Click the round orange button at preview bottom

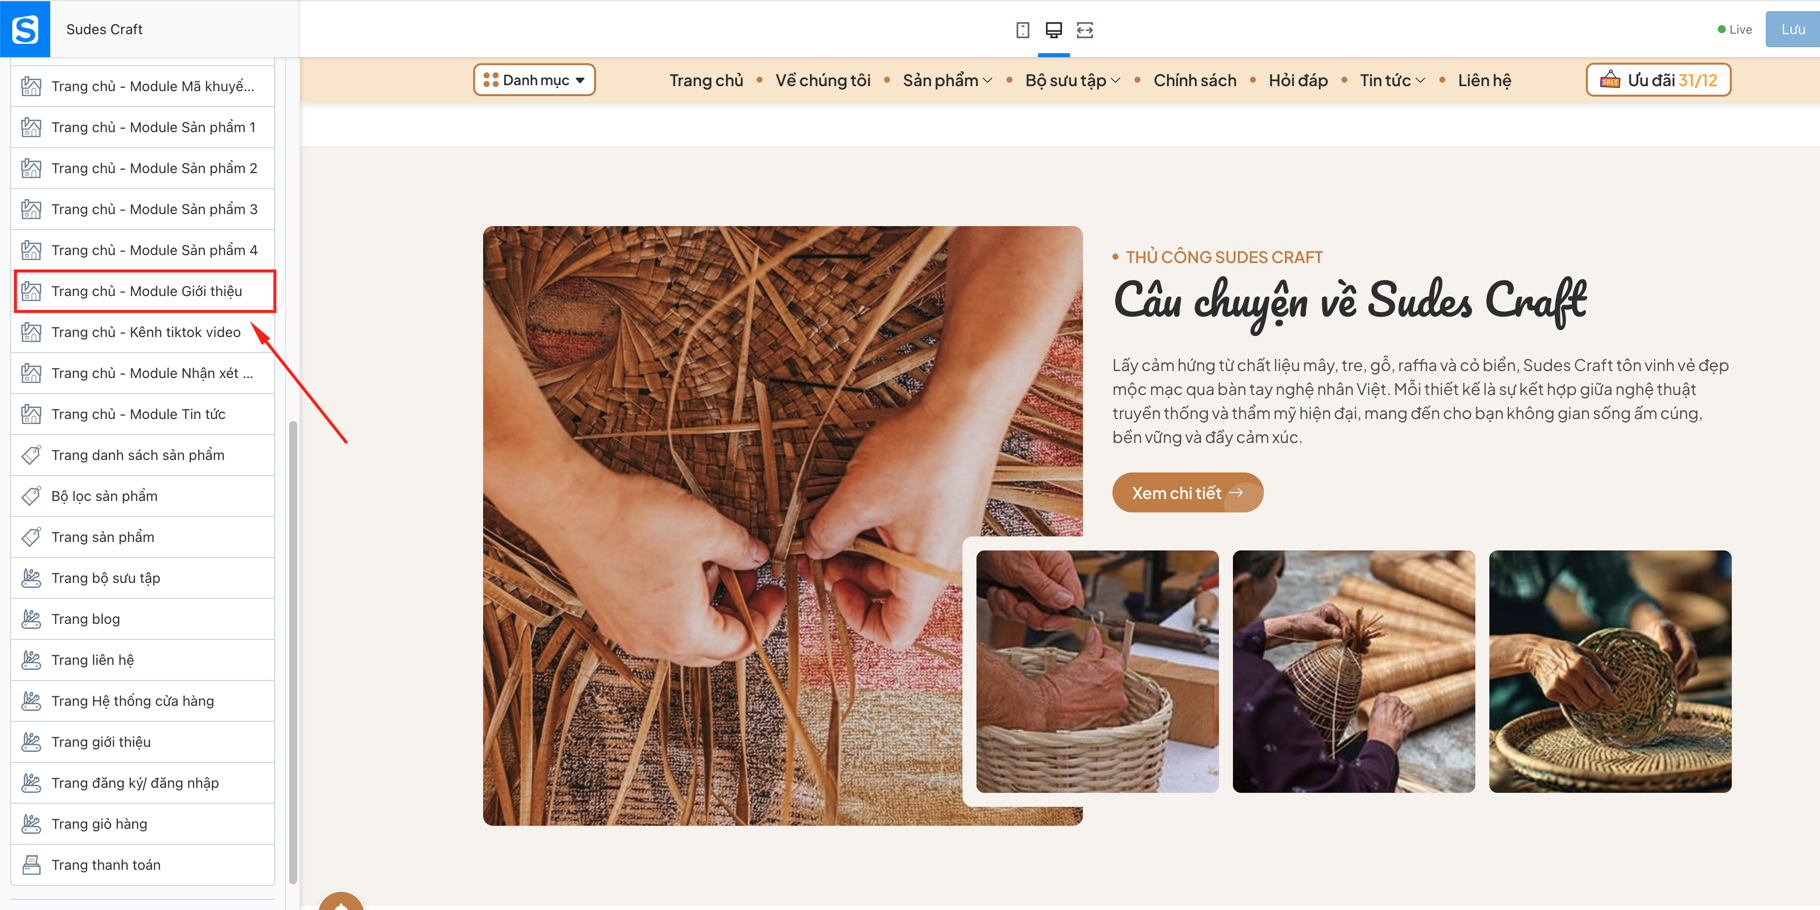(x=341, y=901)
